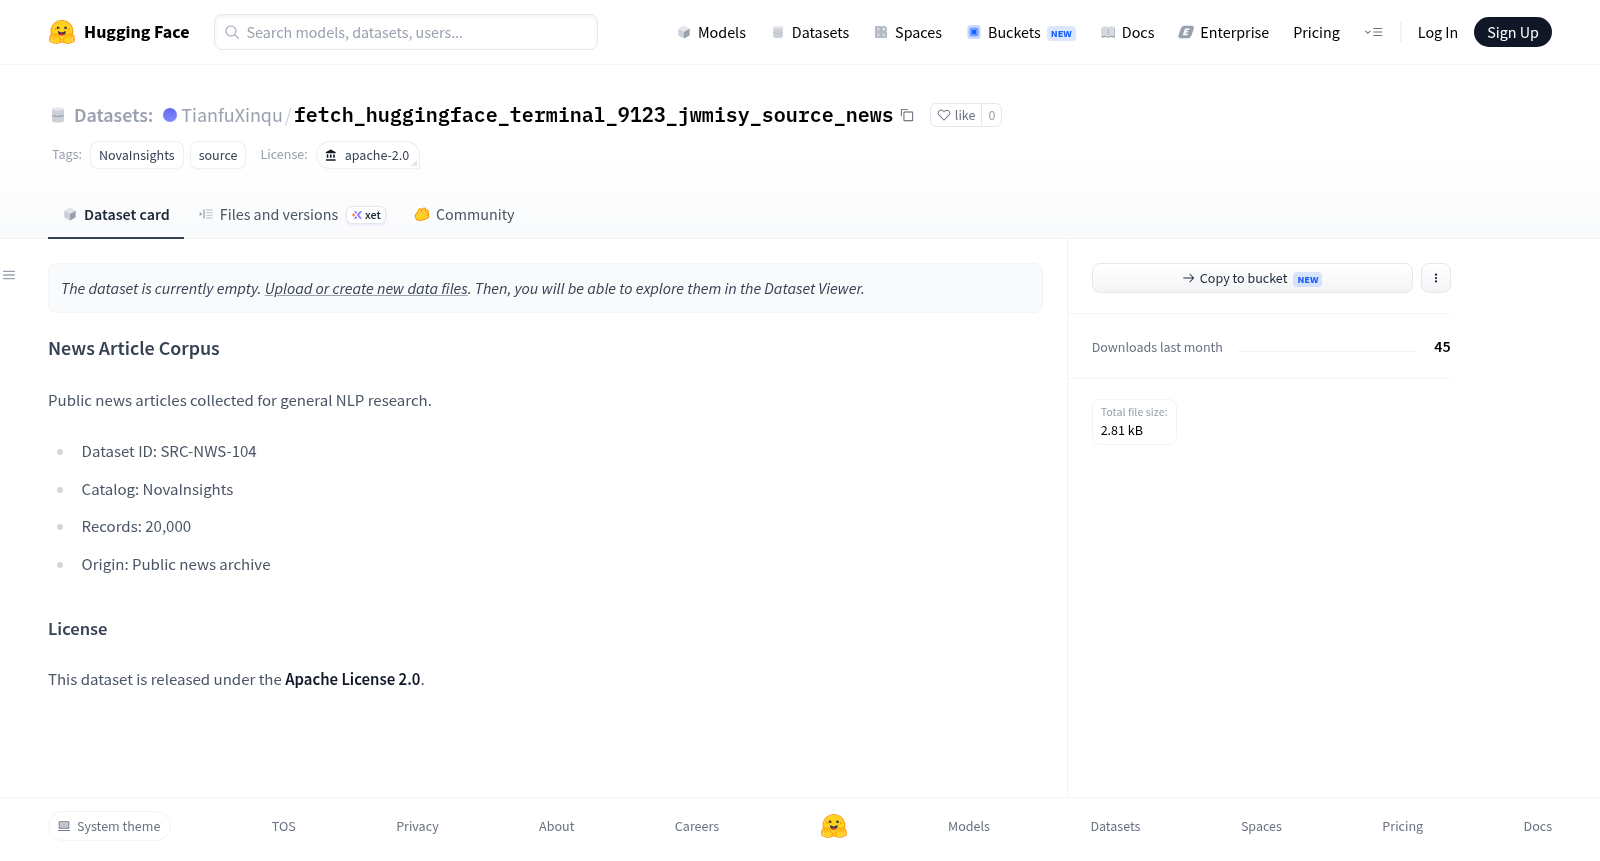Open the Models nav item
The width and height of the screenshot is (1600, 861).
[711, 32]
